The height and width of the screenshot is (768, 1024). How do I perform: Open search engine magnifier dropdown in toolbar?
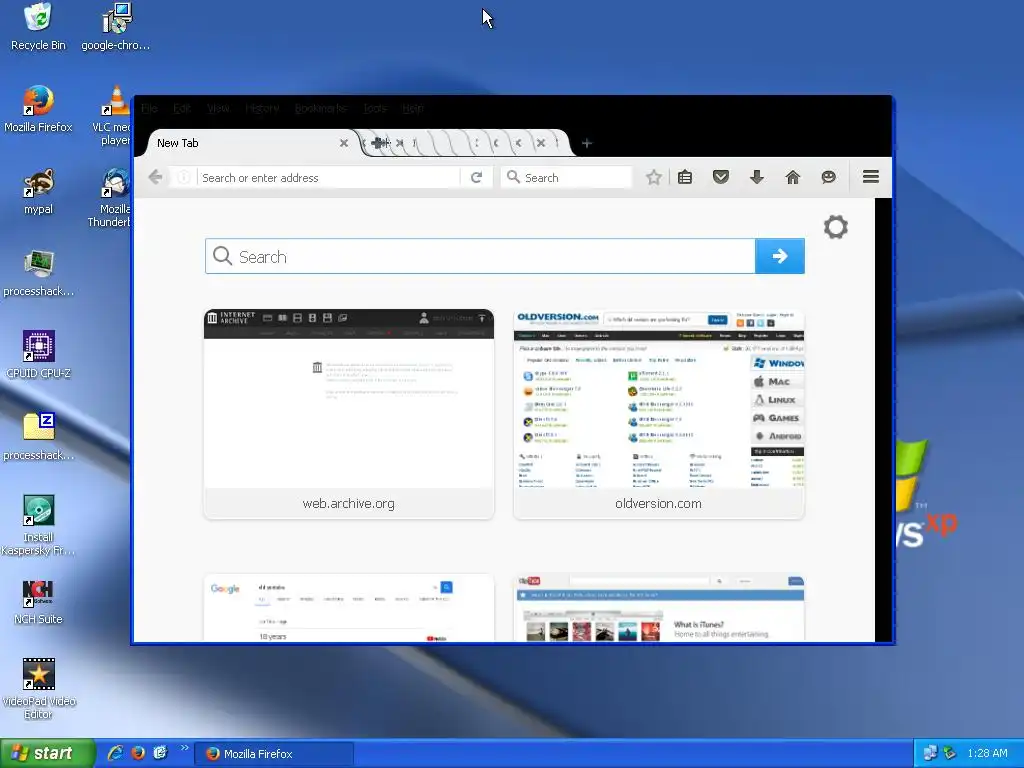click(x=513, y=177)
